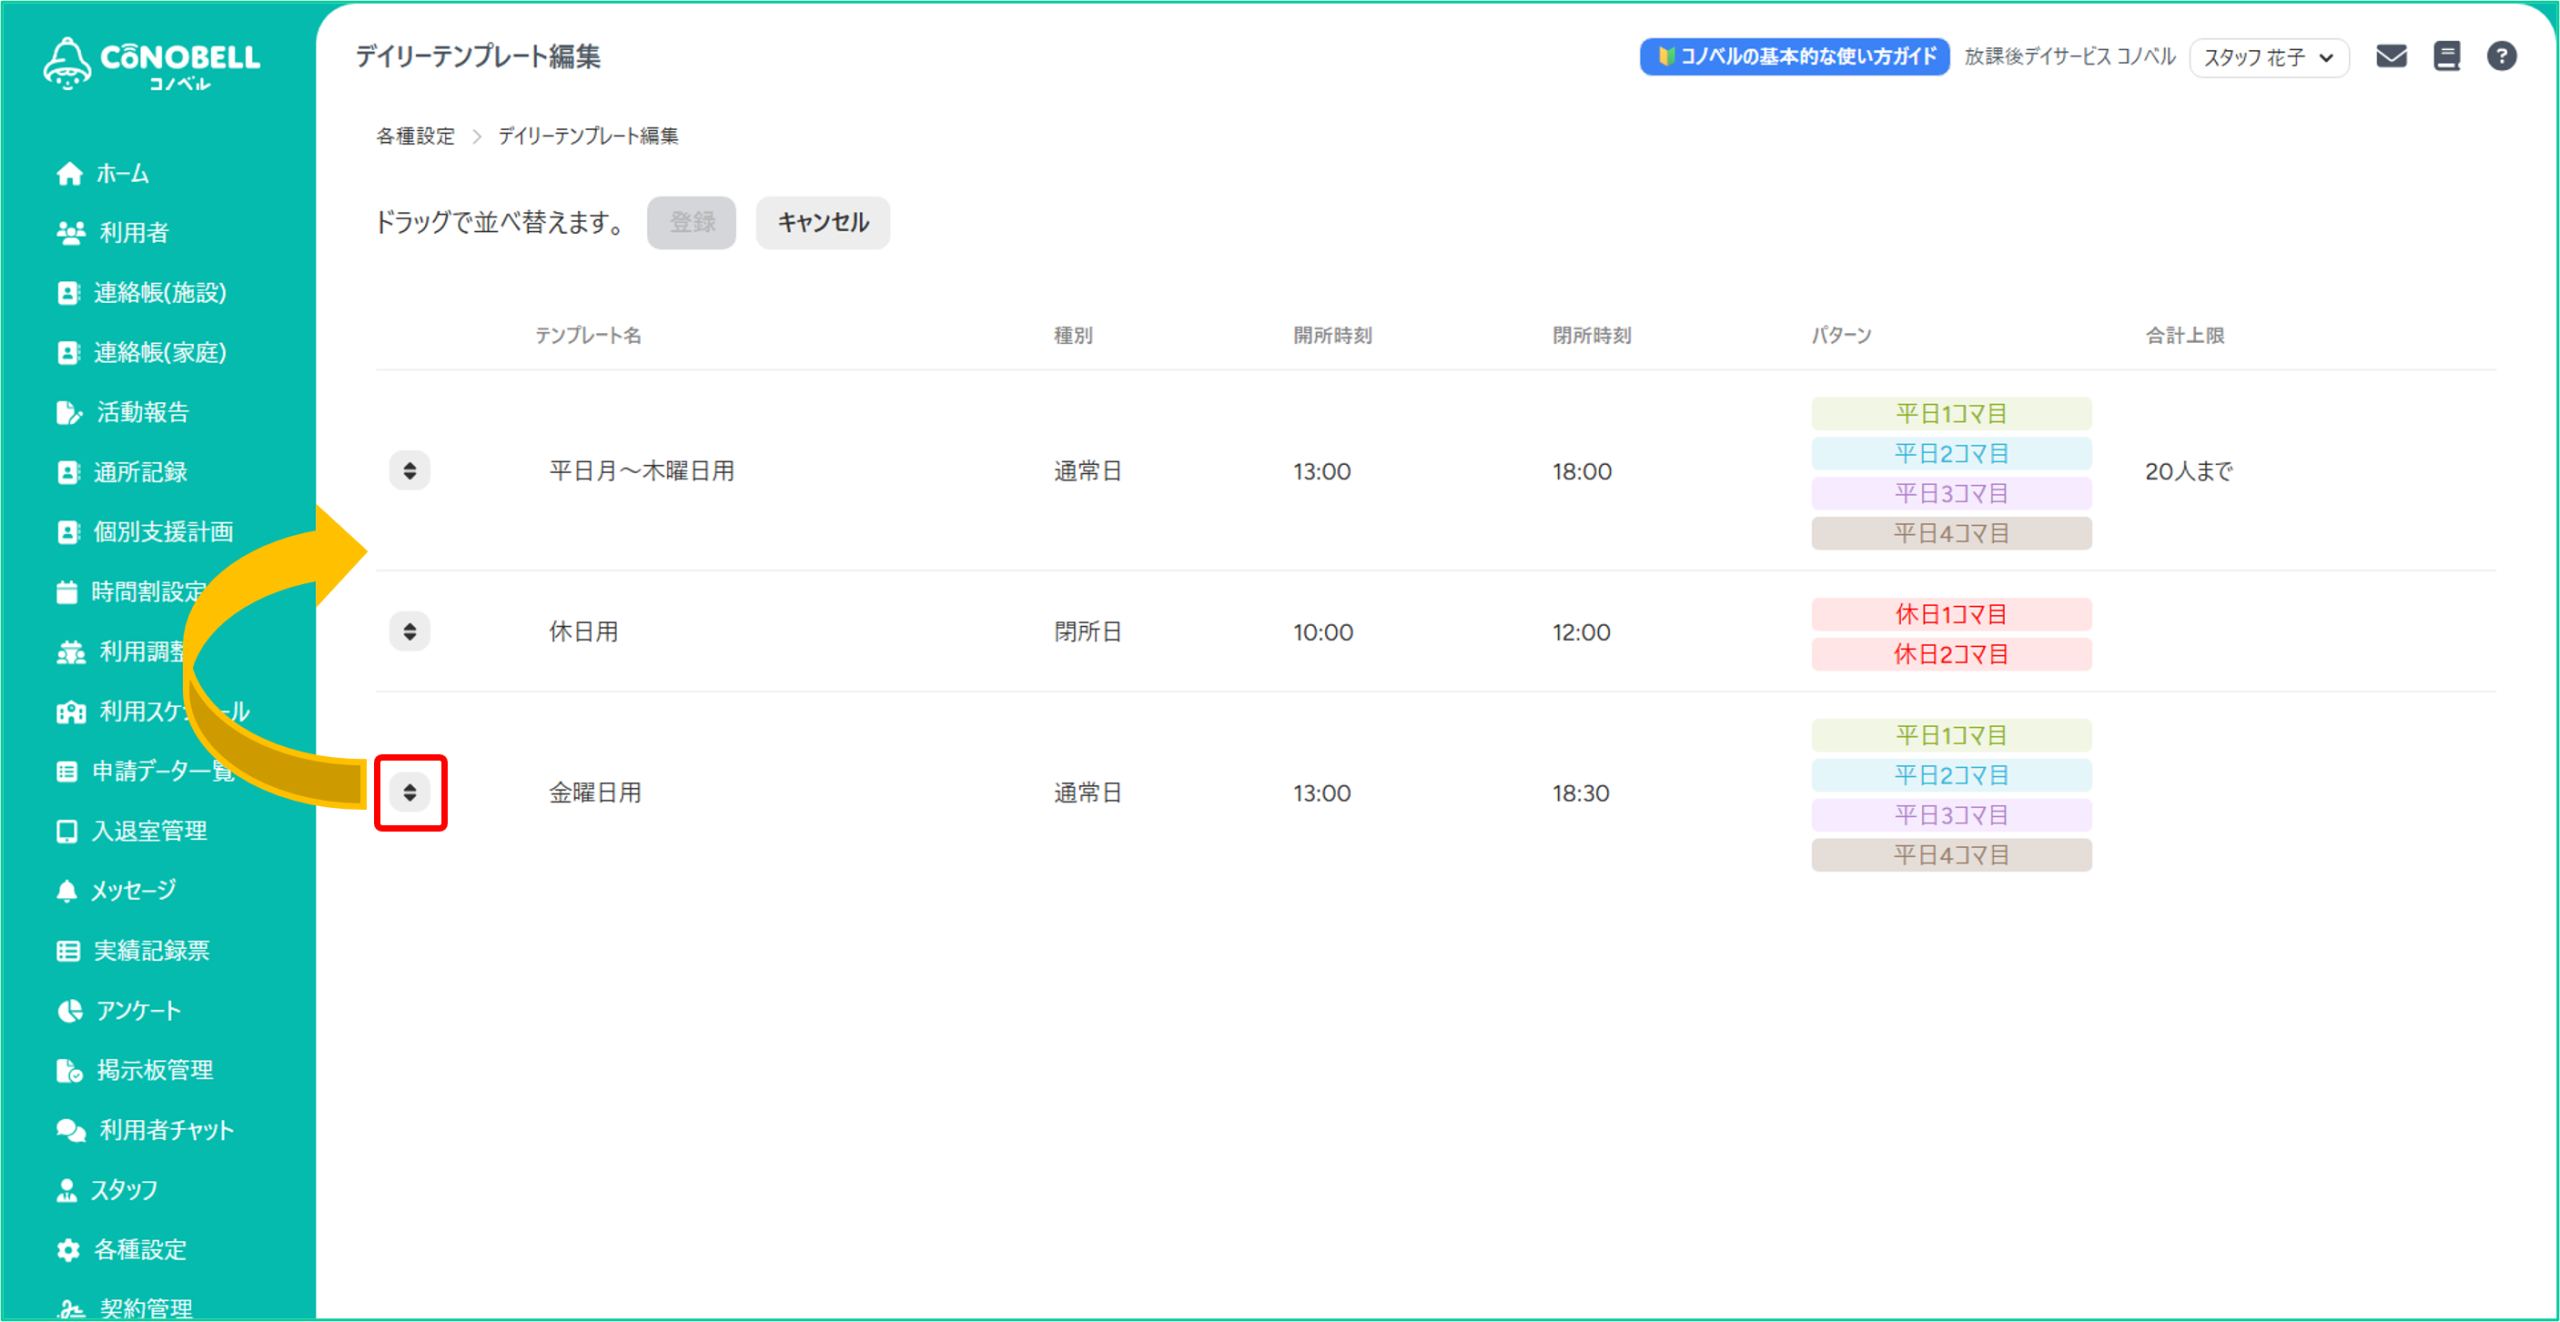The width and height of the screenshot is (2560, 1322).
Task: Click the green 平日1コマ目 tag, first row
Action: [1950, 413]
